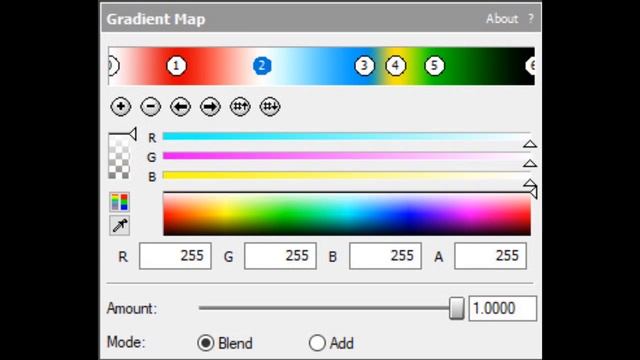
Task: Click the B channel yellow slider bar
Action: click(346, 176)
